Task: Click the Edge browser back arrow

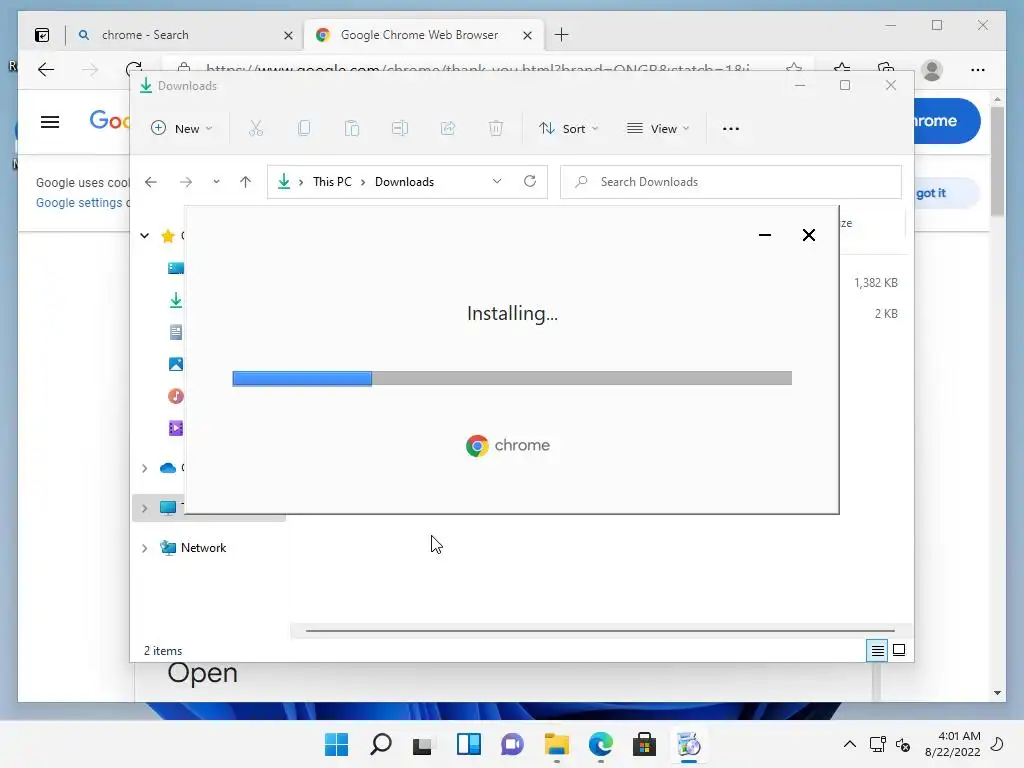Action: coord(46,69)
